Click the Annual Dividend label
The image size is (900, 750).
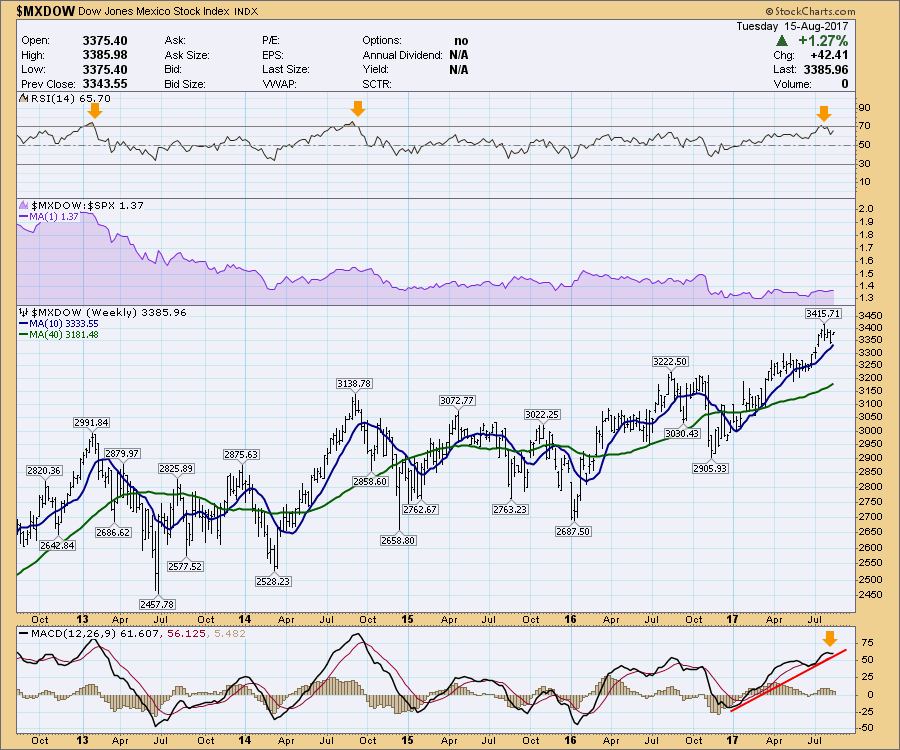(x=402, y=55)
